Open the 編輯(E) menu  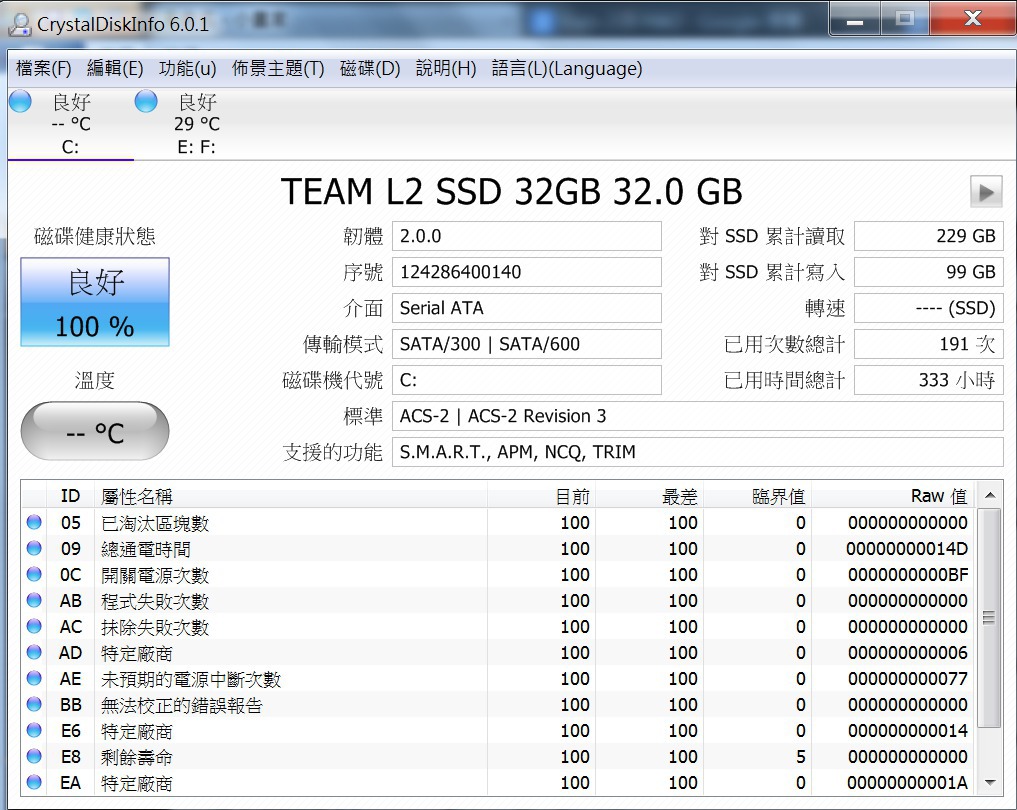115,68
